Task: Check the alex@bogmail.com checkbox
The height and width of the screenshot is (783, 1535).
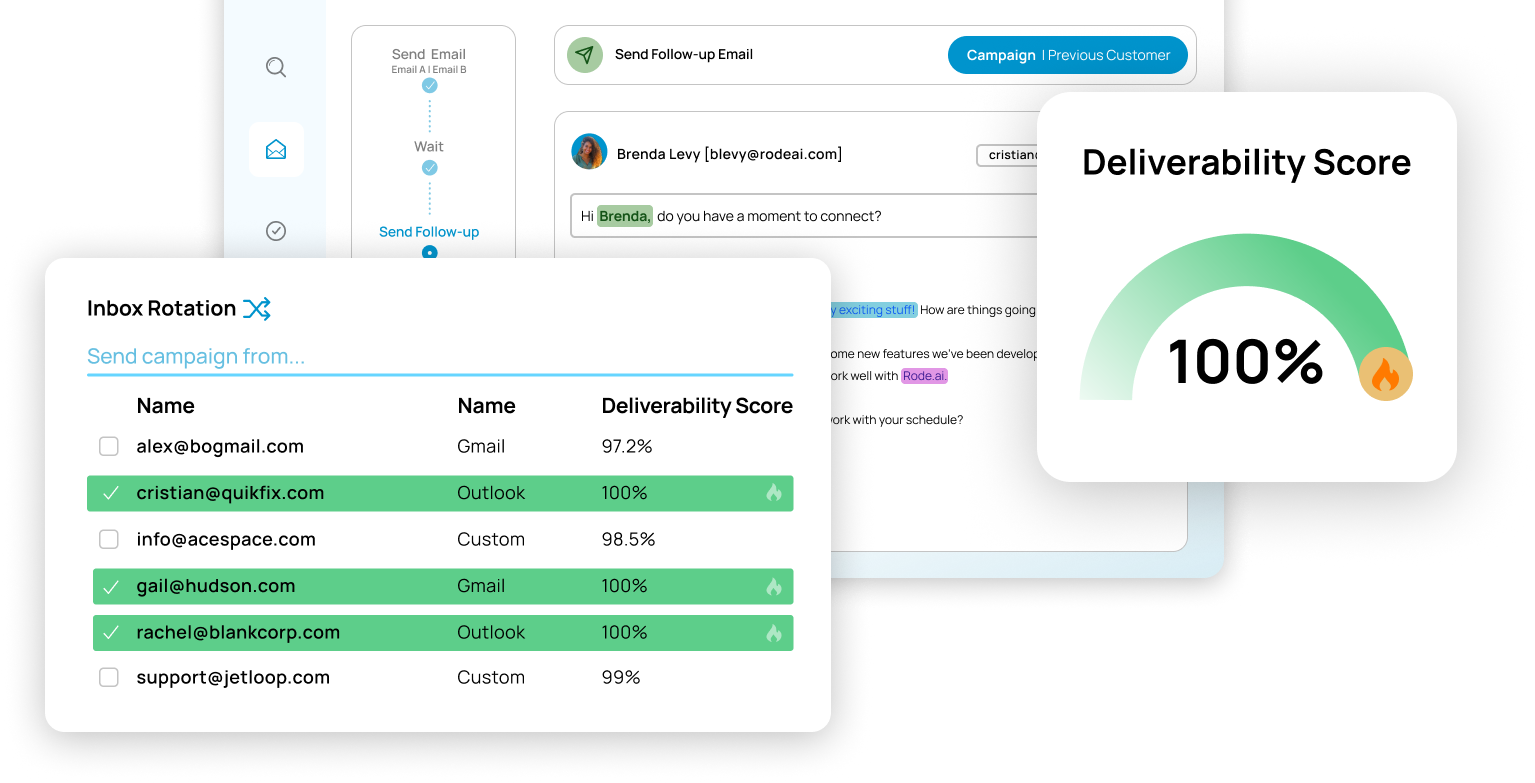Action: click(x=109, y=447)
